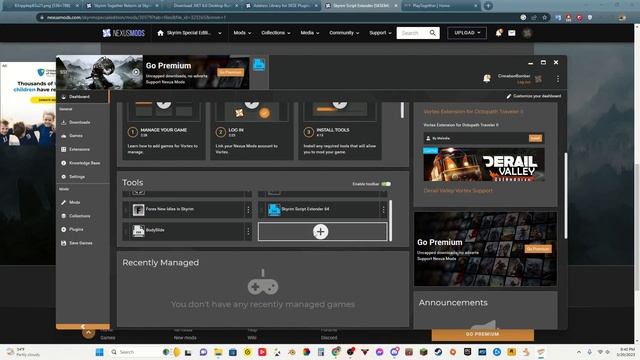Image resolution: width=640 pixels, height=360 pixels.
Task: Click Go Premium button on right promo panel
Action: 538,249
